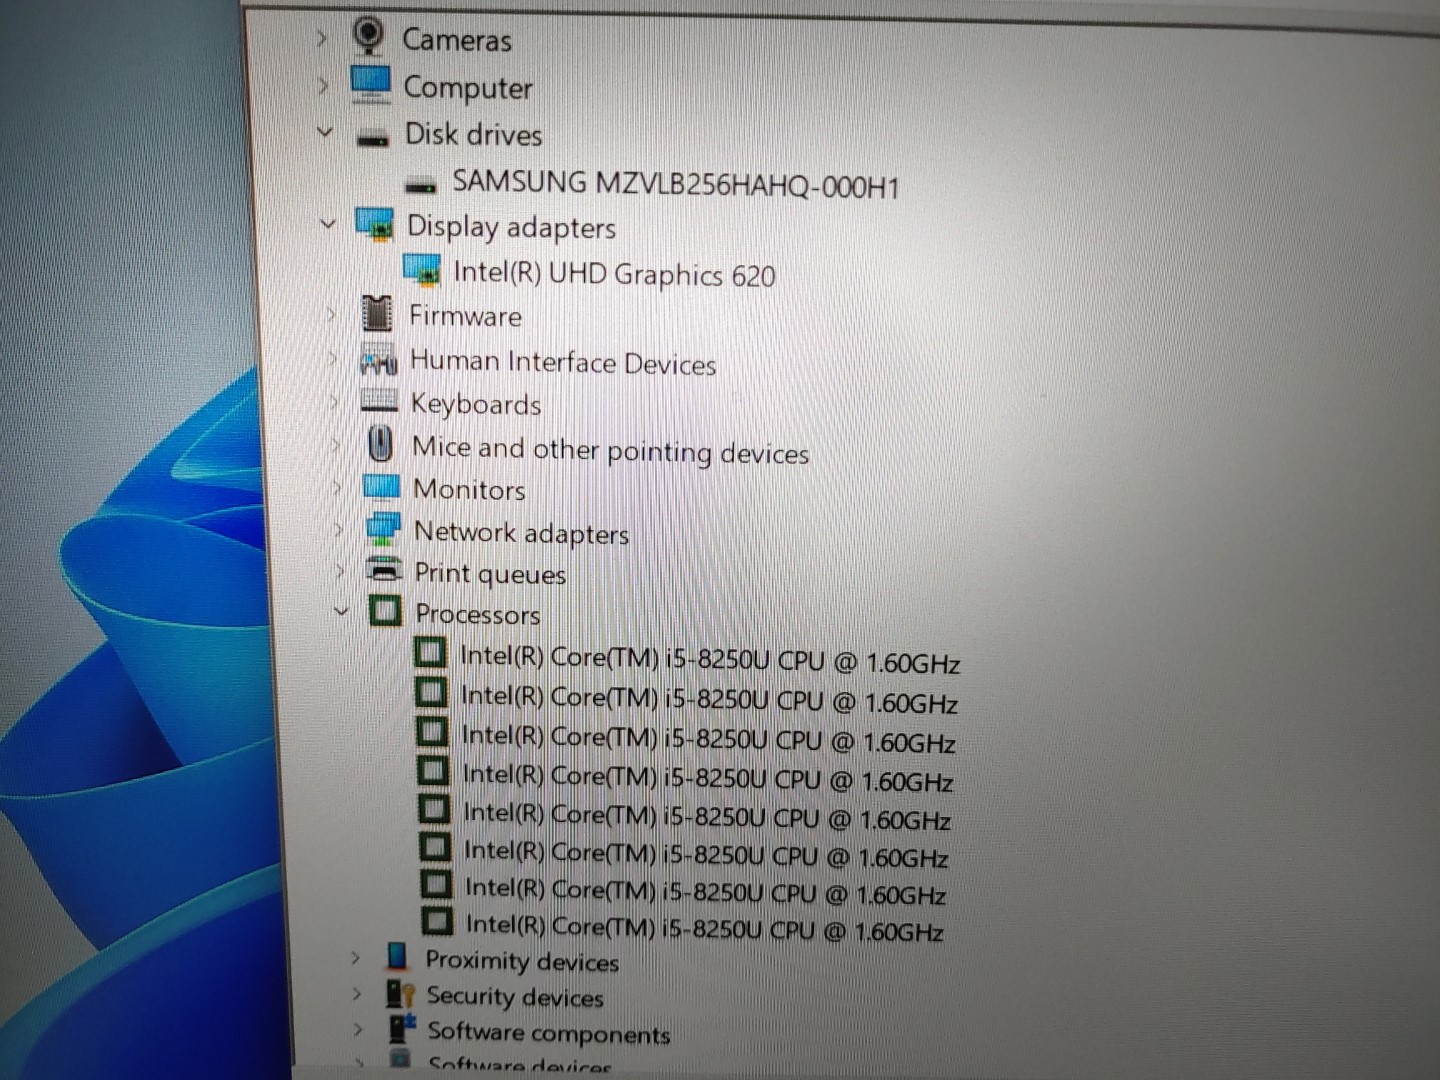1440x1080 pixels.
Task: Select the Network adapters label
Action: [521, 533]
